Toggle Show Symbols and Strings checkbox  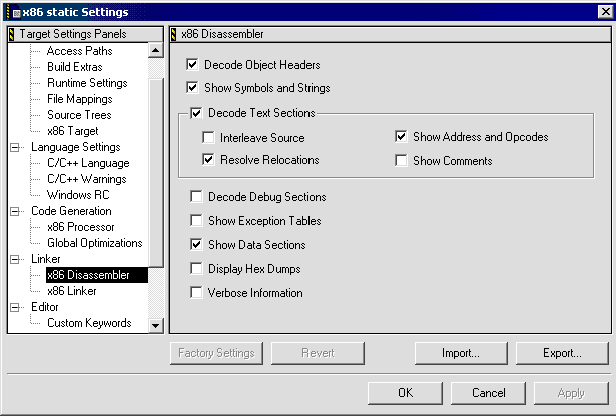coord(192,87)
